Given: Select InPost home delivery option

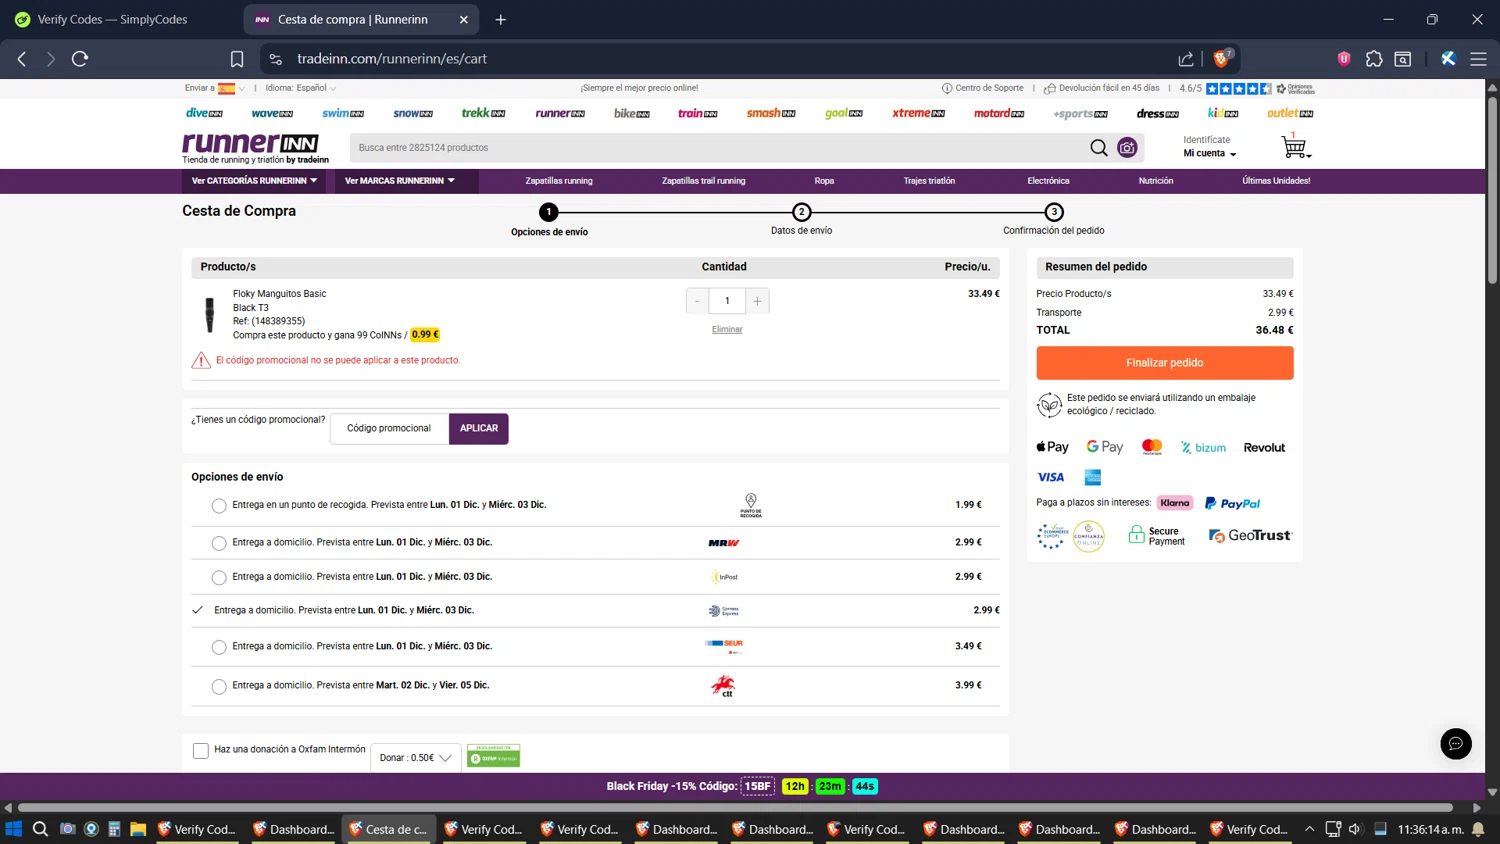Looking at the screenshot, I should pyautogui.click(x=219, y=578).
